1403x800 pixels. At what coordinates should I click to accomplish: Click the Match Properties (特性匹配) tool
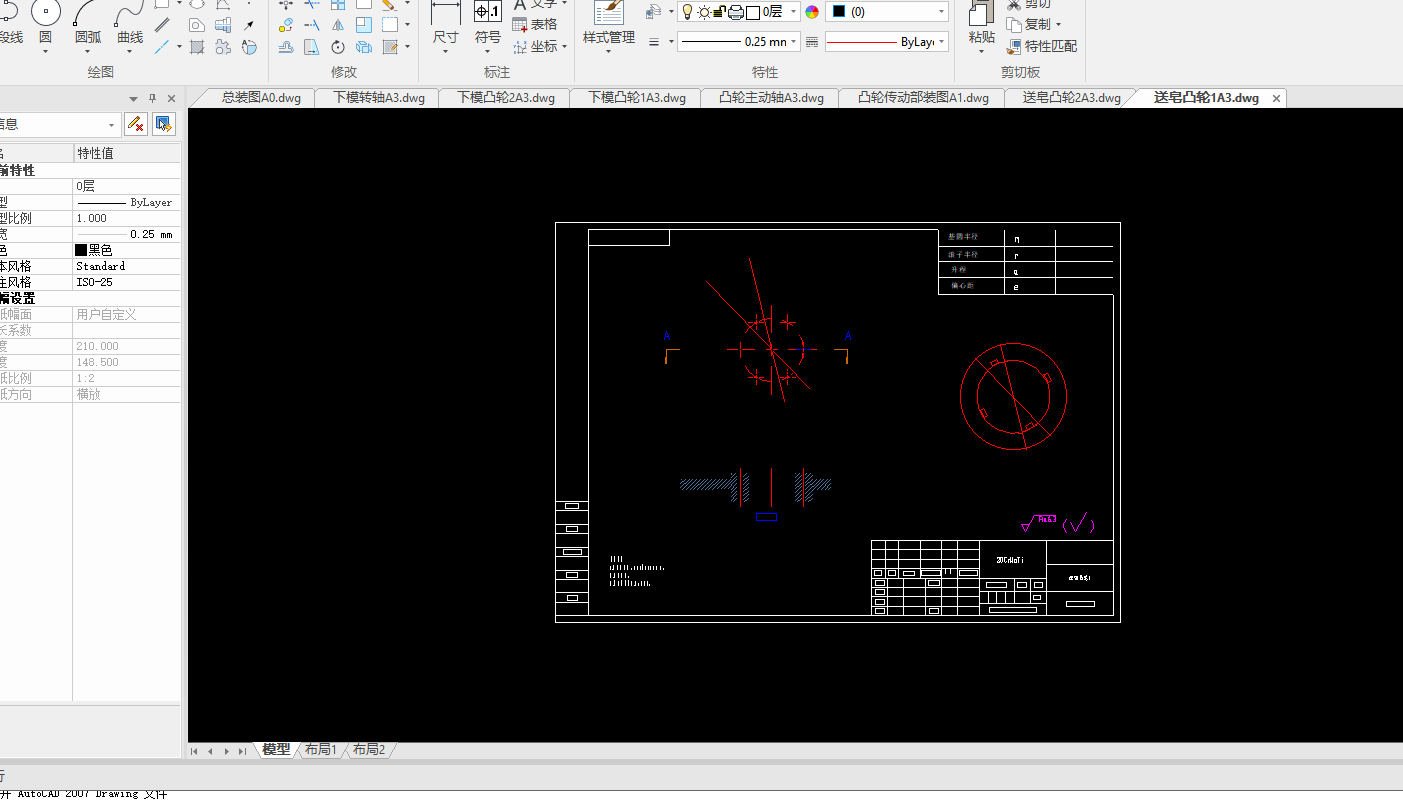point(1042,46)
